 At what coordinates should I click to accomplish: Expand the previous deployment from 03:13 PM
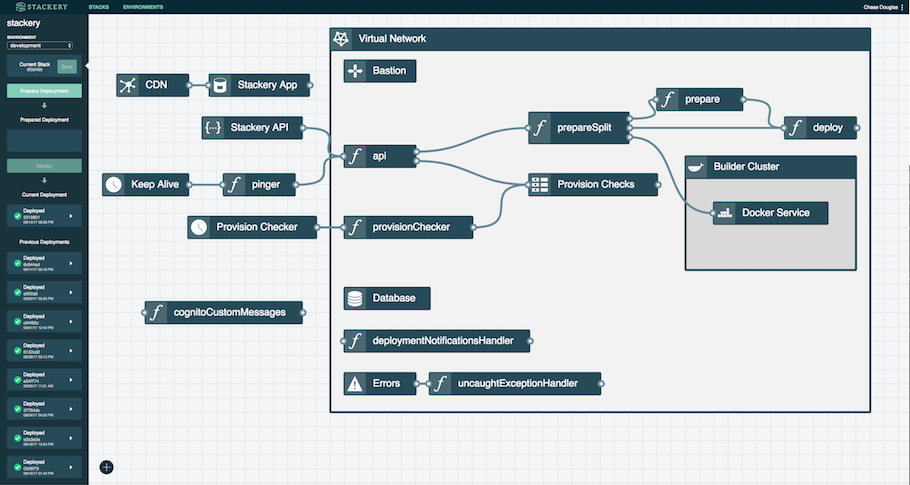71,350
